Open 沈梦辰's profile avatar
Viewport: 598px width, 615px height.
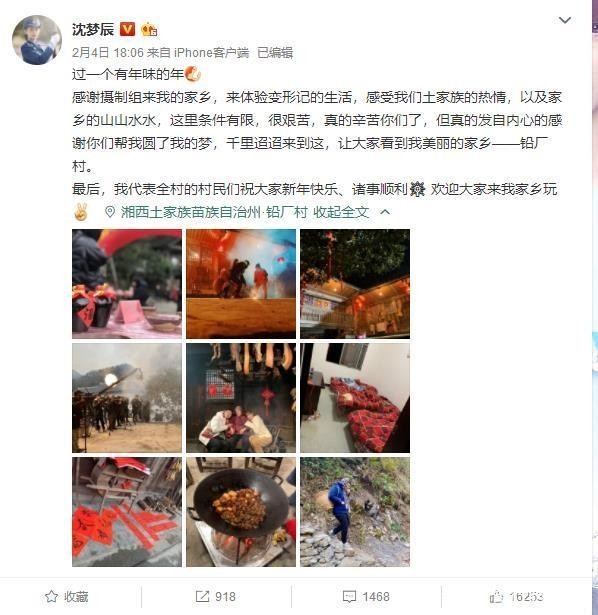click(36, 40)
